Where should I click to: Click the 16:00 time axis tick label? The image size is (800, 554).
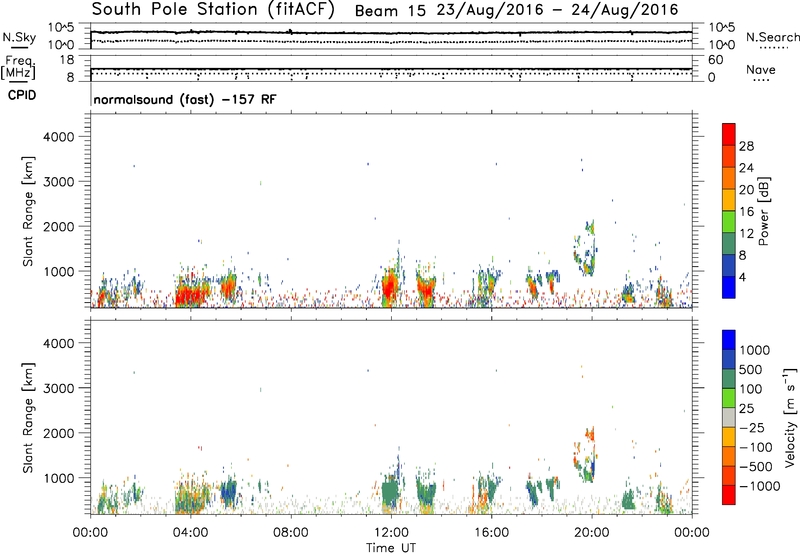491,533
